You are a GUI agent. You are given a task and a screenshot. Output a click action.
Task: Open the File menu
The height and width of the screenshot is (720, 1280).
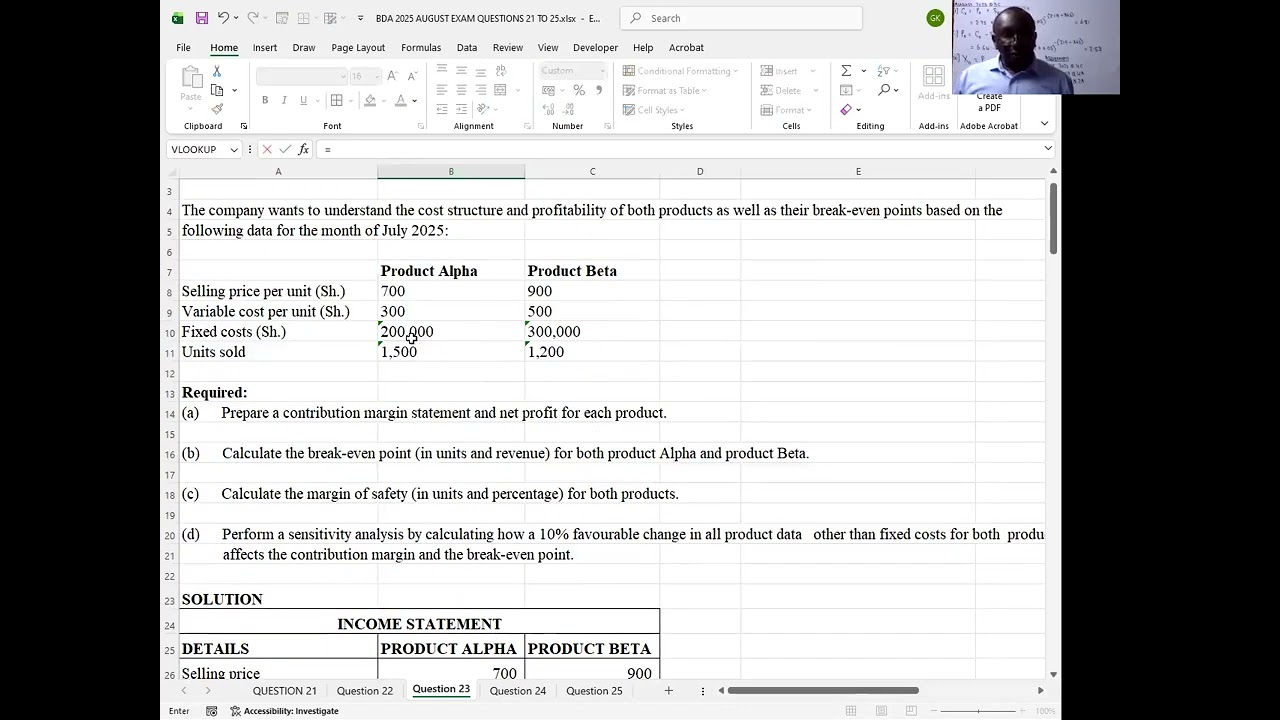pos(183,47)
